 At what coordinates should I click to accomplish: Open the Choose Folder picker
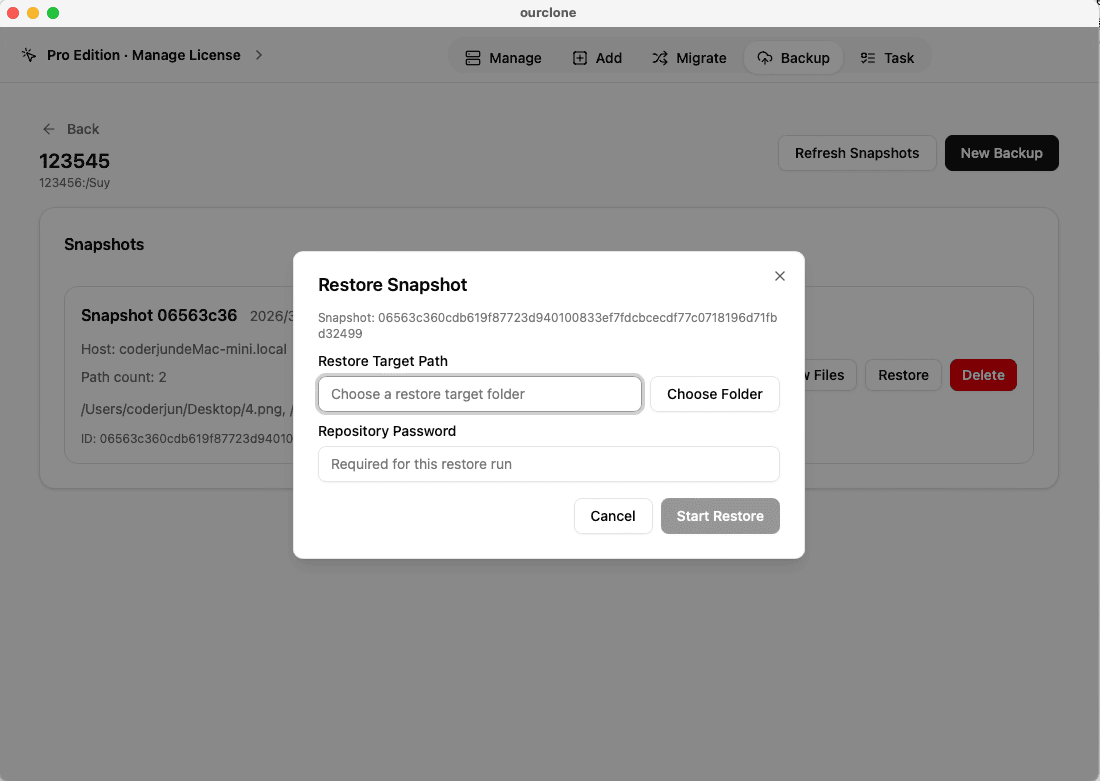714,394
